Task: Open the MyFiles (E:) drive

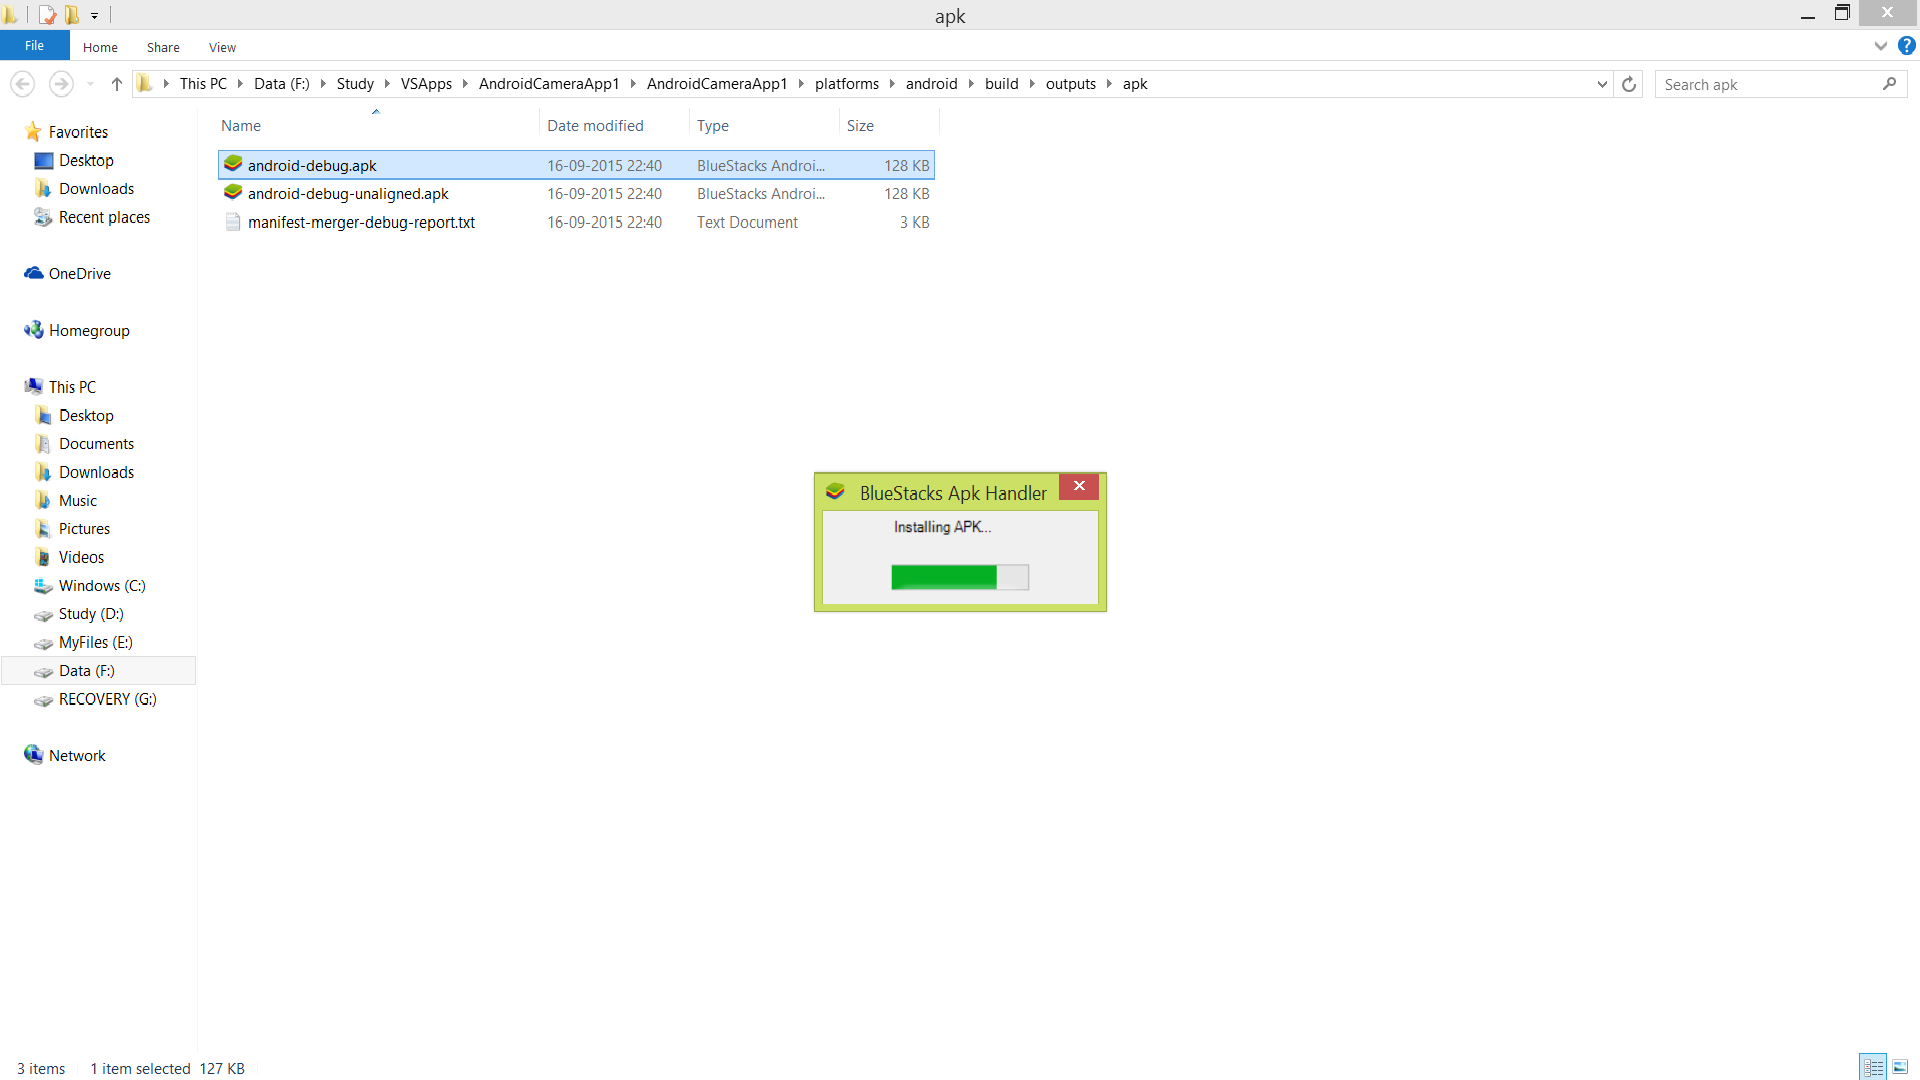Action: [x=95, y=643]
